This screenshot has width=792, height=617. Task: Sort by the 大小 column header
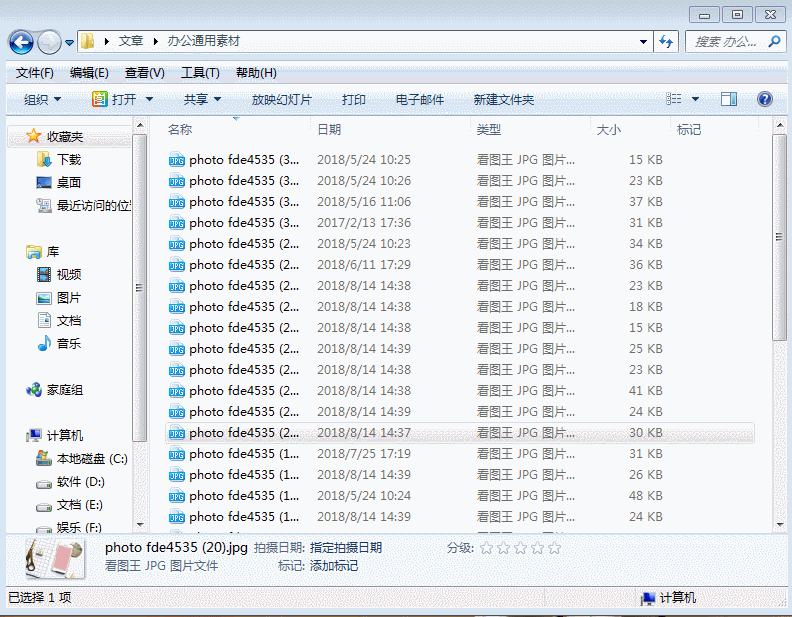(609, 130)
